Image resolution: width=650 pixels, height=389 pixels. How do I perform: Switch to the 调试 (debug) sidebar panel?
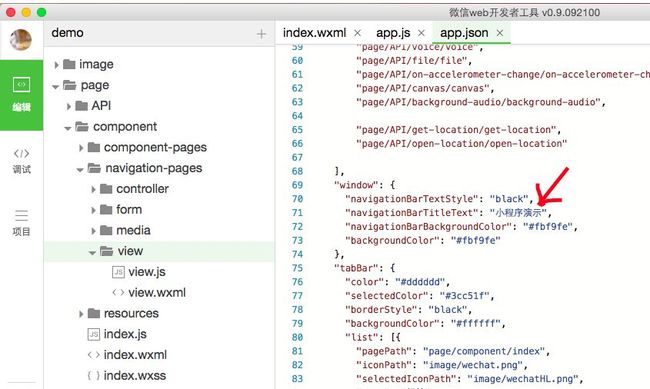(21, 161)
